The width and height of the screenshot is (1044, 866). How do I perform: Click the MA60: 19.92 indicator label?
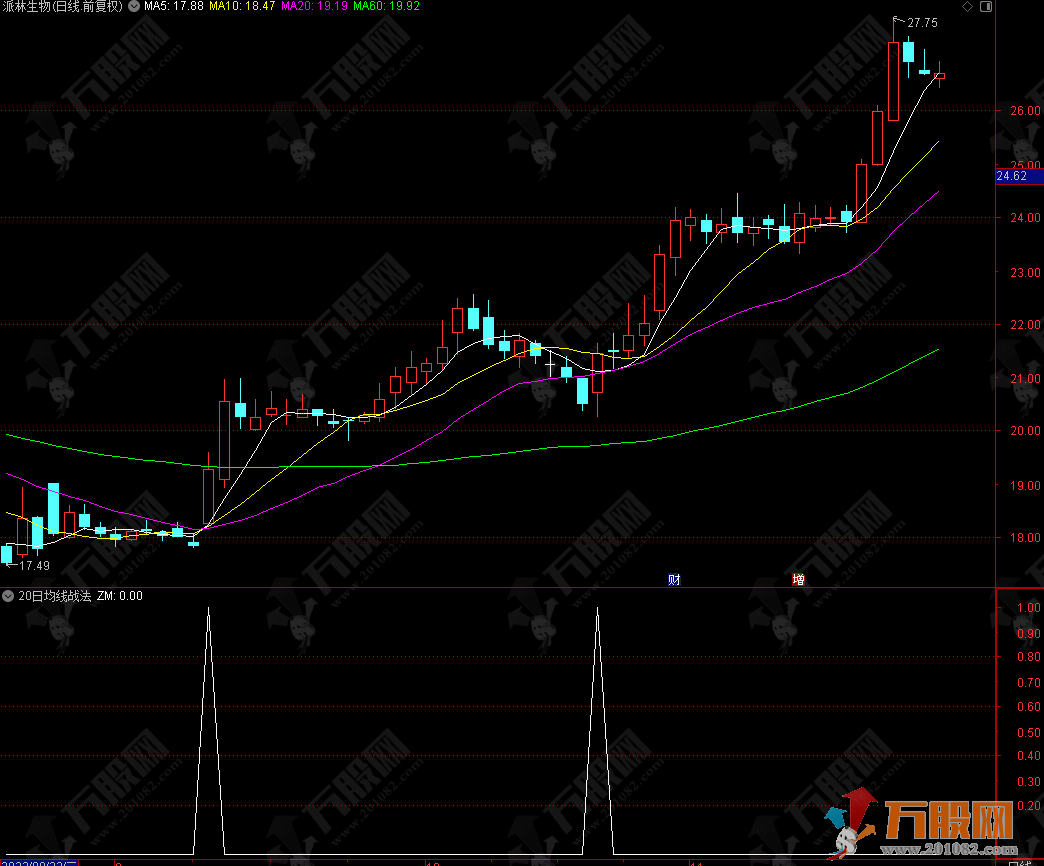click(x=386, y=6)
